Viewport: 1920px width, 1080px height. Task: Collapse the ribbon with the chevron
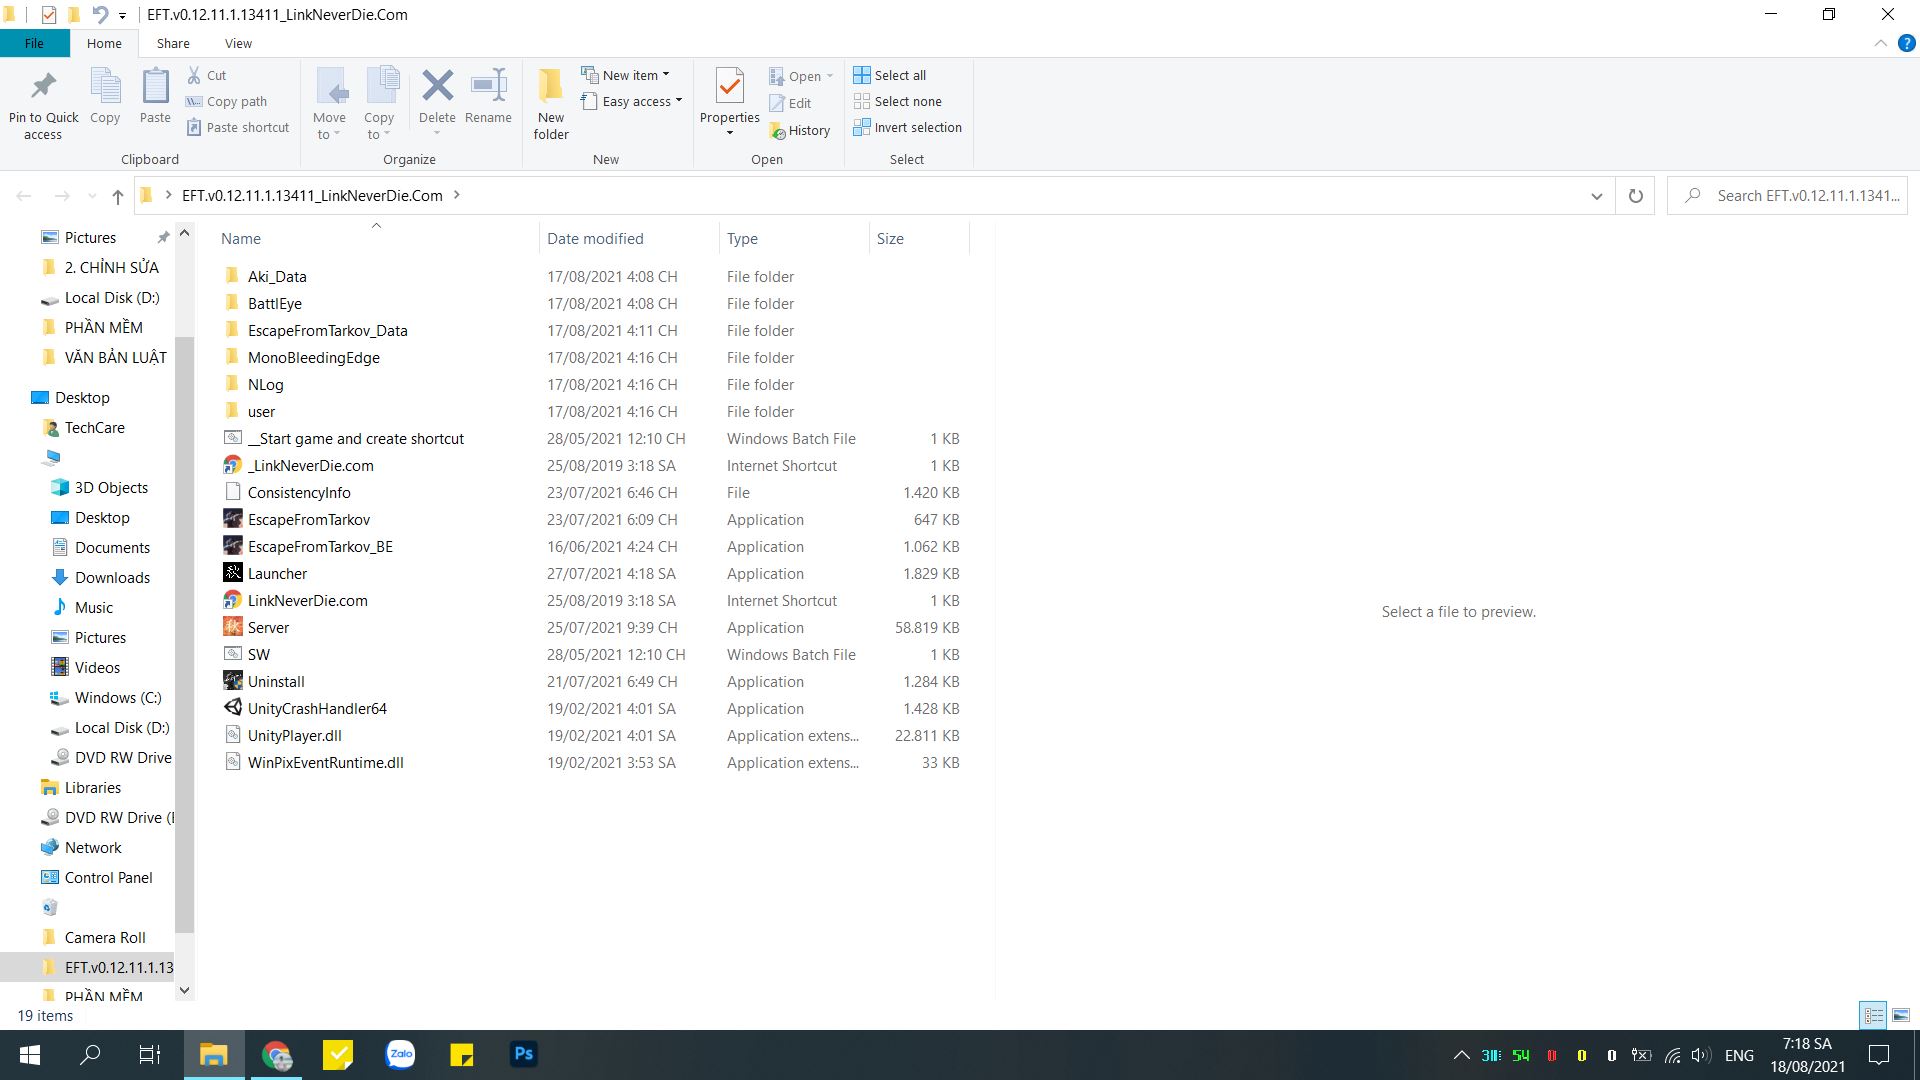[x=1880, y=43]
